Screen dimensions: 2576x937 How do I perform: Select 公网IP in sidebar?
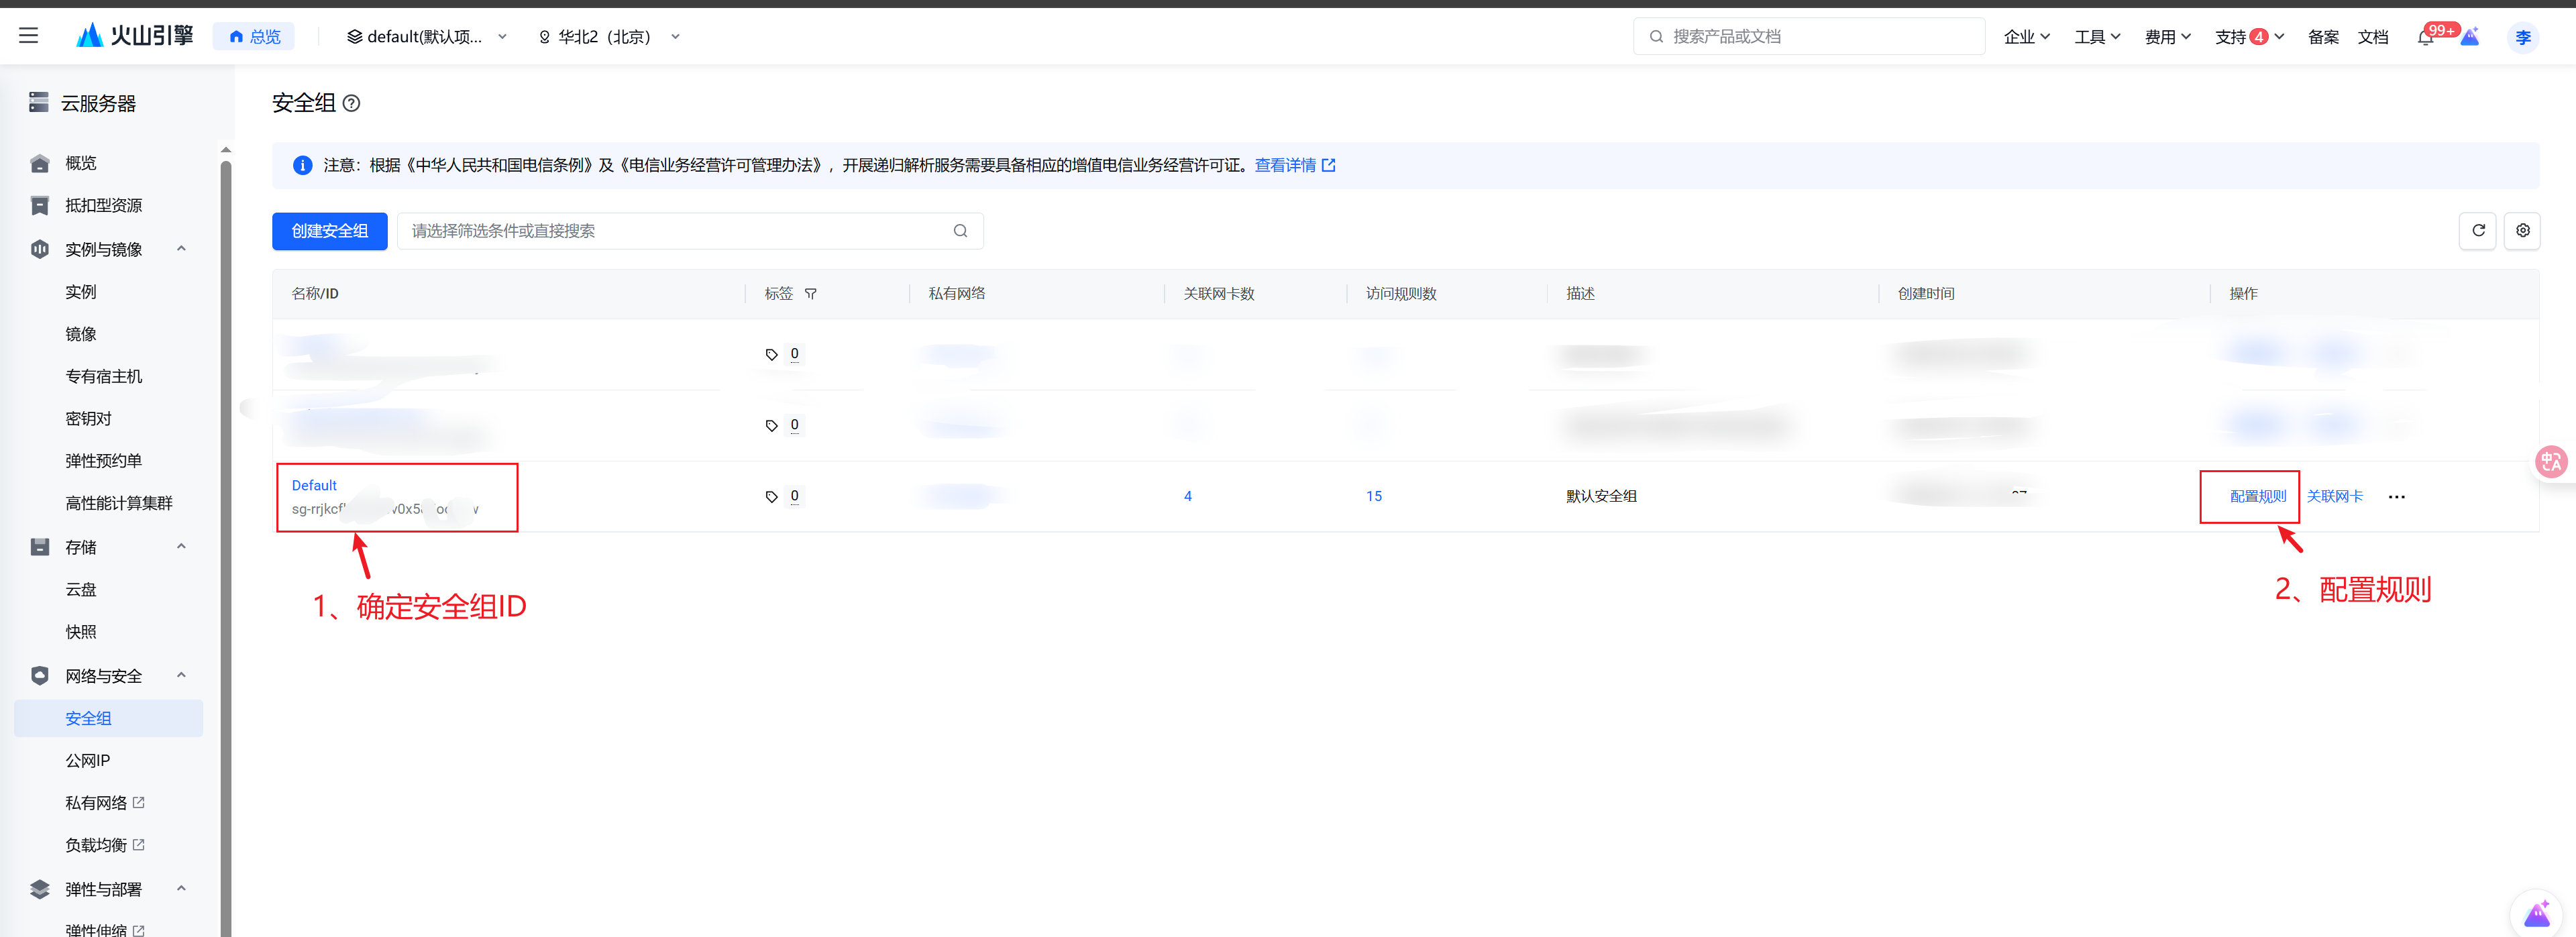click(88, 761)
